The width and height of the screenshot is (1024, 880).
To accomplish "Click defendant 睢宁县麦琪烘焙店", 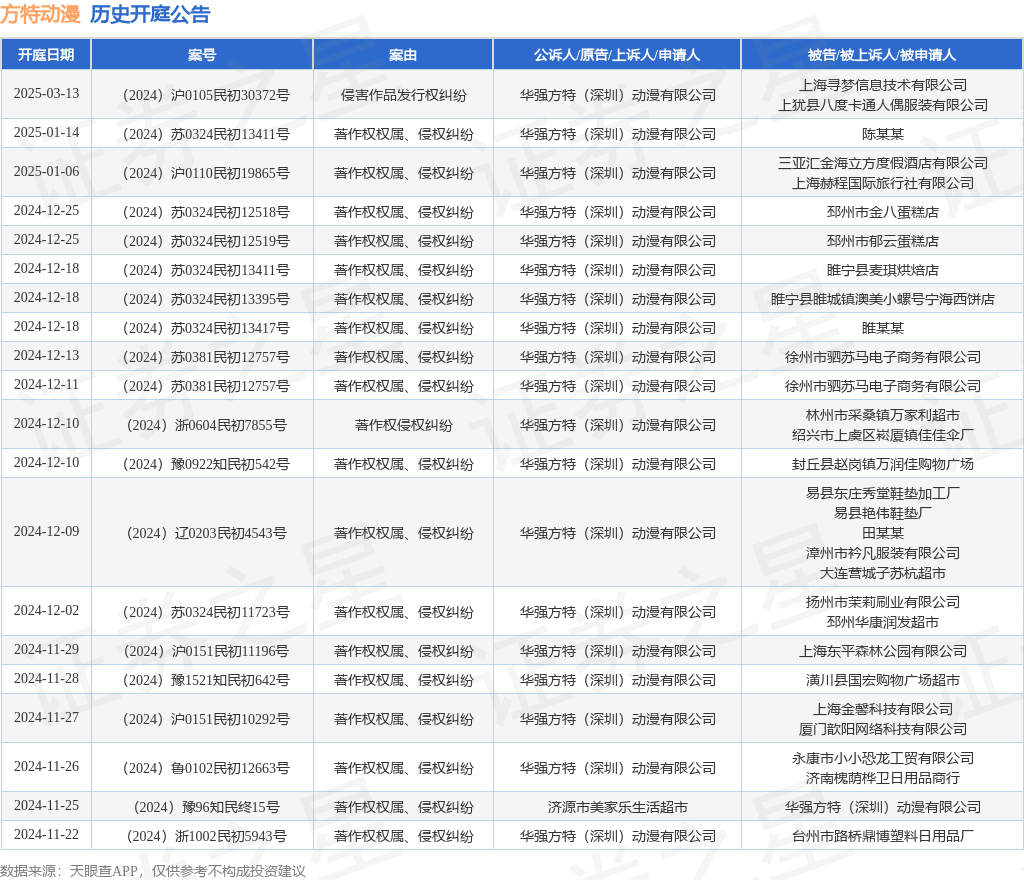I will pos(883,270).
